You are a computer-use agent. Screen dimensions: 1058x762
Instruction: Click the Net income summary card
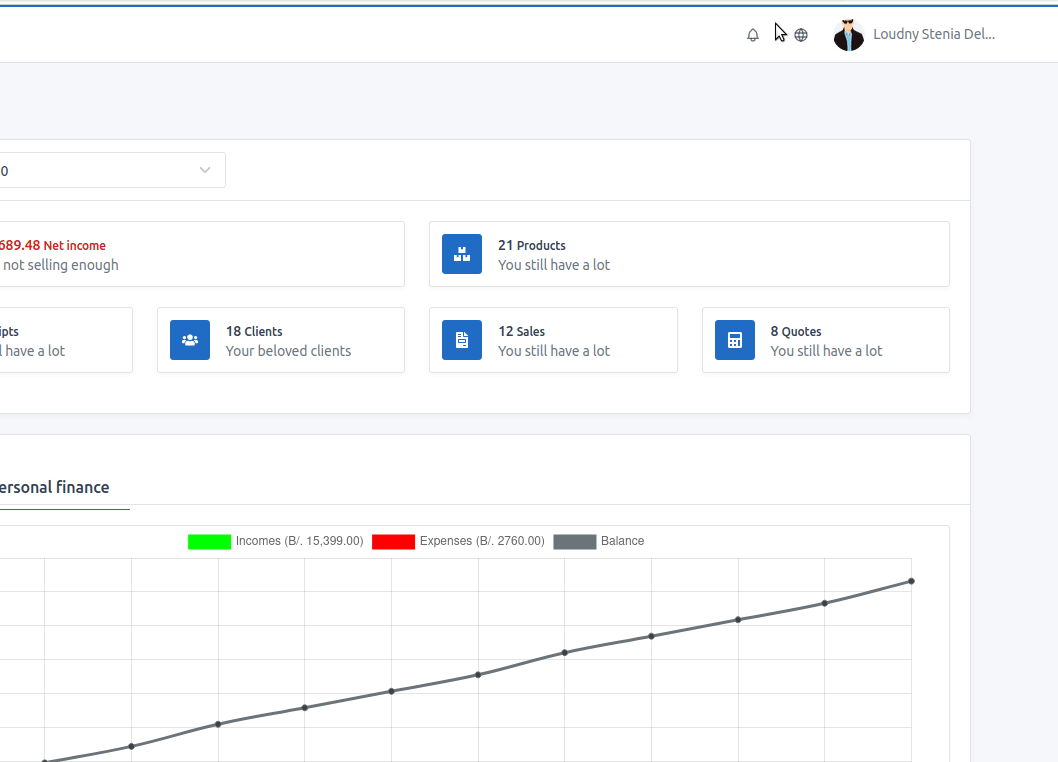[x=200, y=254]
